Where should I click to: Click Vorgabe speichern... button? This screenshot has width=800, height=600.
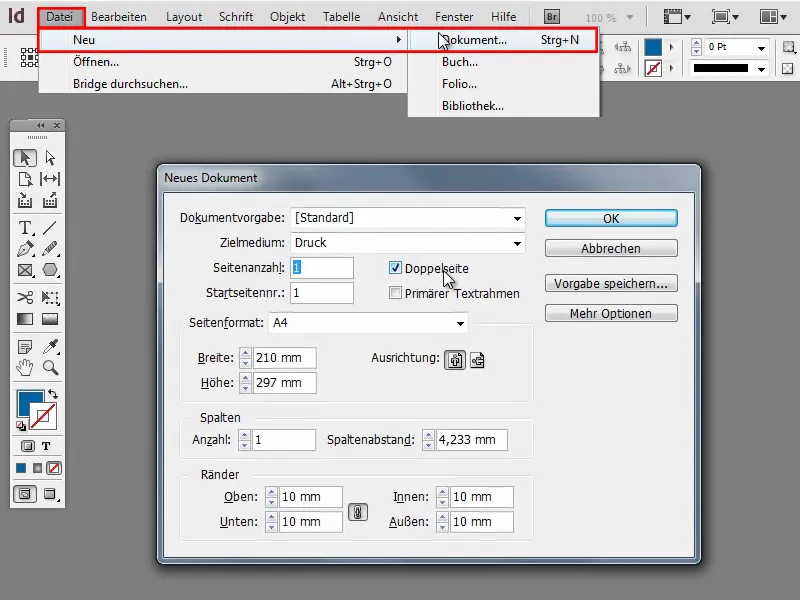coord(611,283)
